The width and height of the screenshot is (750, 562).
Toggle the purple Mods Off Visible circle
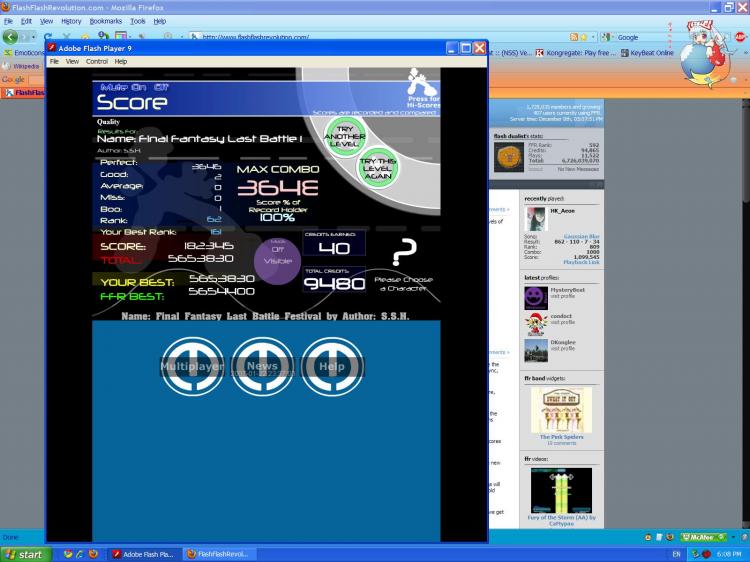[x=277, y=261]
